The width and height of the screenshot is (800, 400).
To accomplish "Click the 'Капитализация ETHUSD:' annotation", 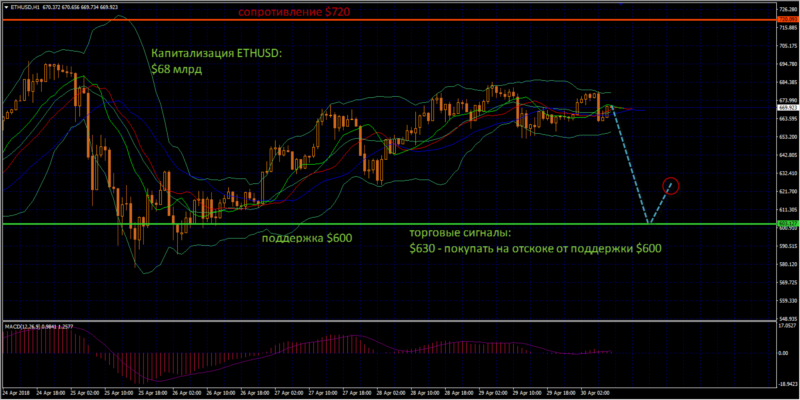I will pyautogui.click(x=216, y=53).
